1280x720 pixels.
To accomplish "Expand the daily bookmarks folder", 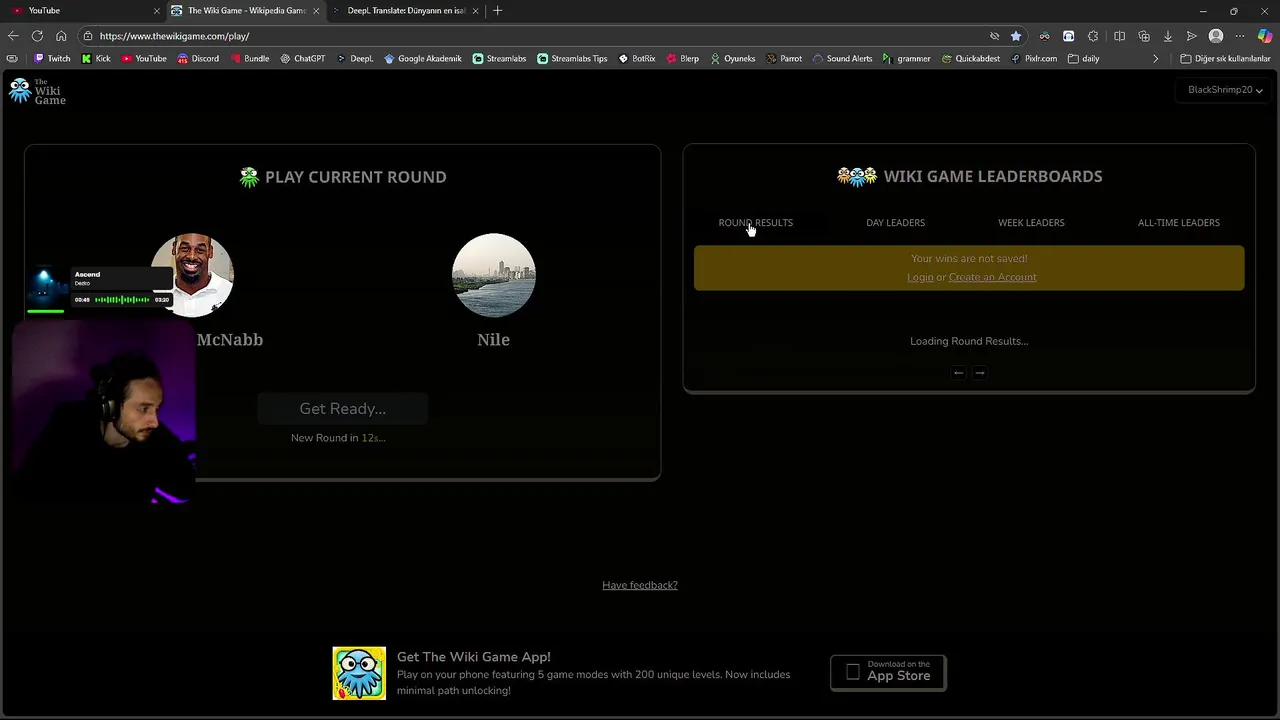I will (x=1083, y=59).
